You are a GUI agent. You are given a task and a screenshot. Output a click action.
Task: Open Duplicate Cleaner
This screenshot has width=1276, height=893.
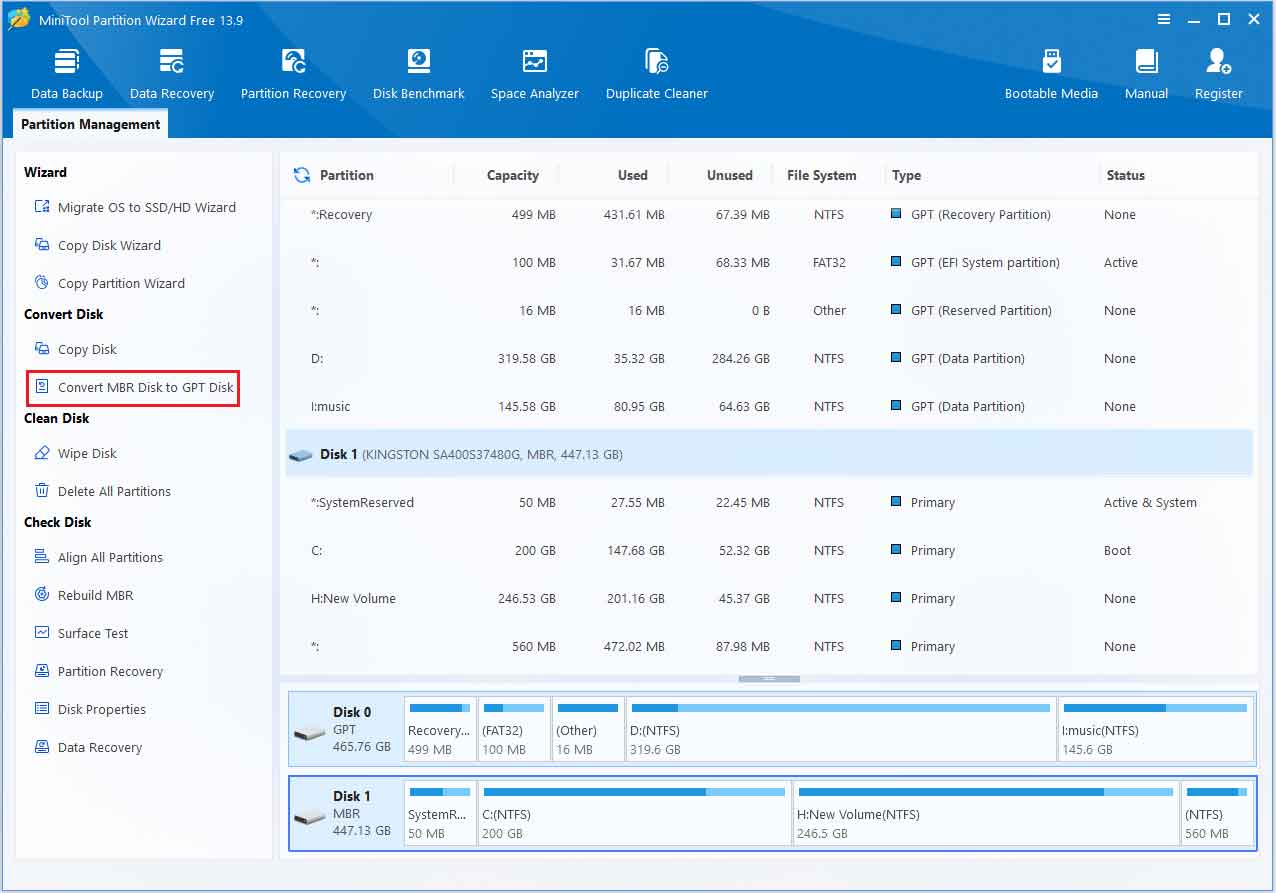tap(657, 73)
